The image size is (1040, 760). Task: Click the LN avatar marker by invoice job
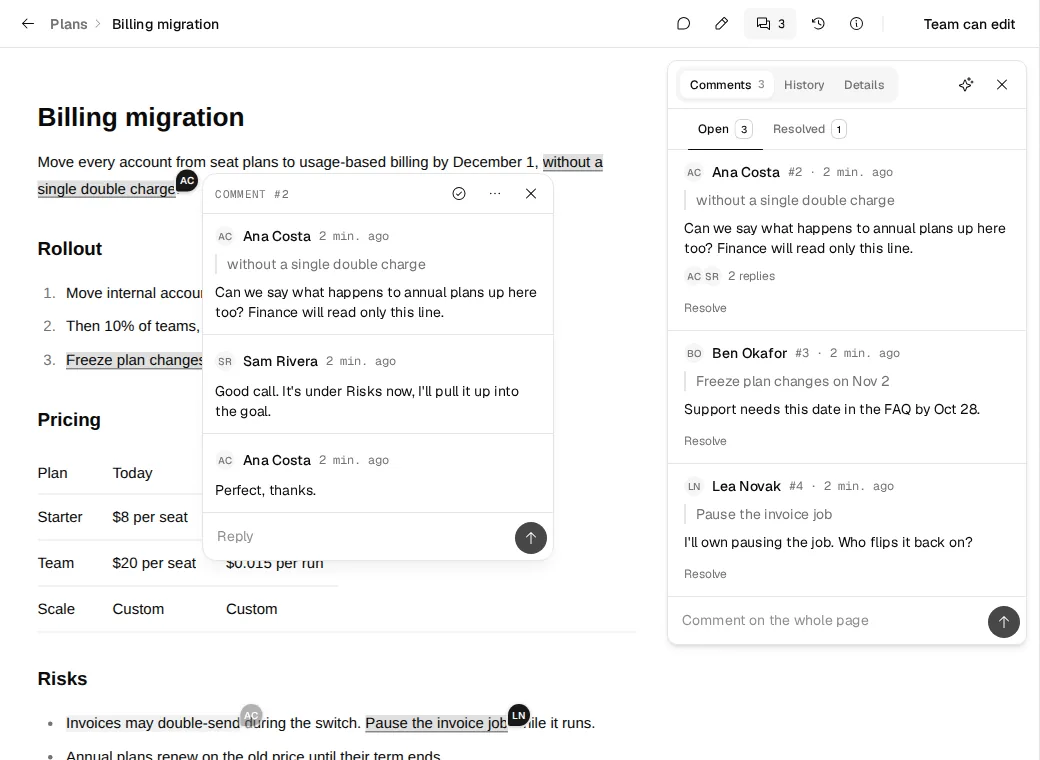click(519, 716)
